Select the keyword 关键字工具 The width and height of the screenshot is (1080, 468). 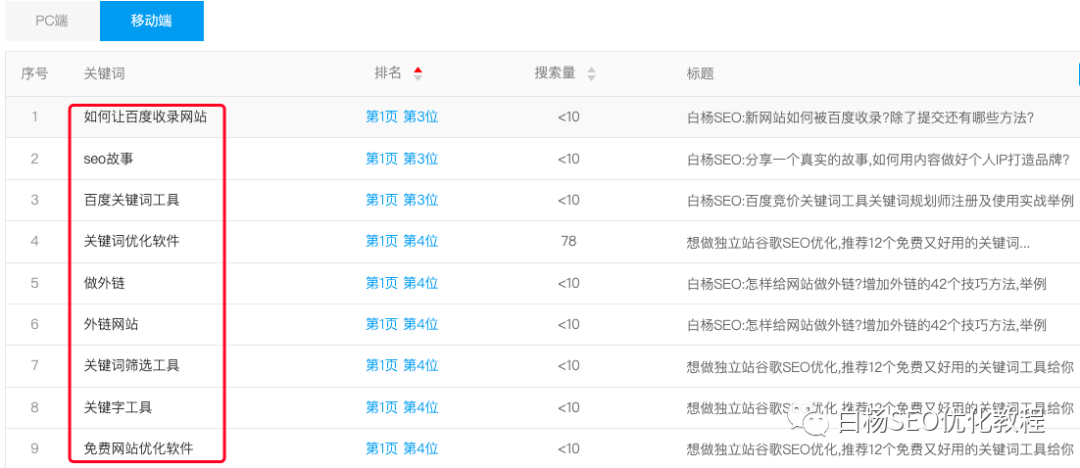coord(118,408)
